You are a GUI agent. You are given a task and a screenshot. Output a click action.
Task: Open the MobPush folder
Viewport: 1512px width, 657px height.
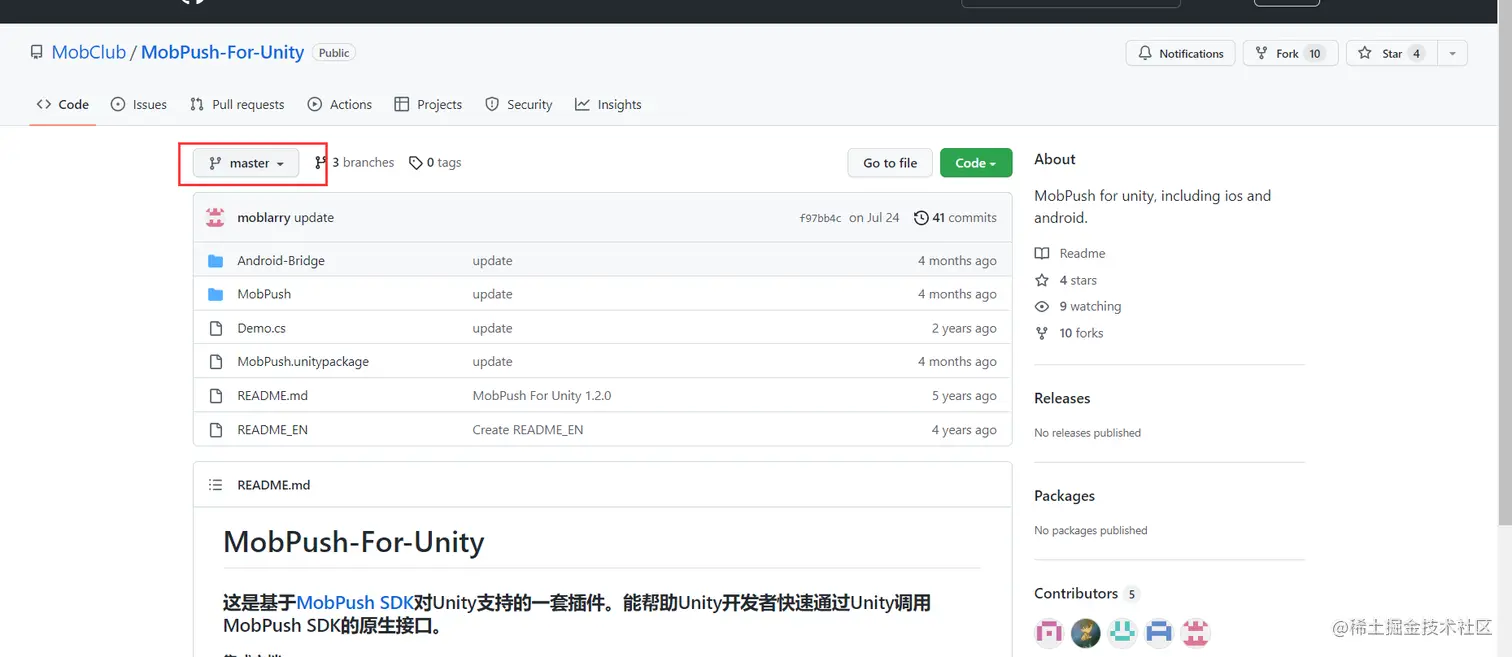click(x=264, y=294)
